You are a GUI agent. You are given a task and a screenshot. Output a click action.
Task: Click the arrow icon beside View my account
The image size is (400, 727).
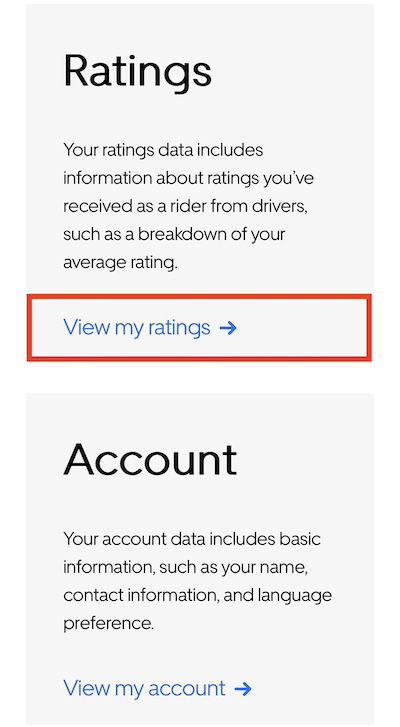coord(243,689)
